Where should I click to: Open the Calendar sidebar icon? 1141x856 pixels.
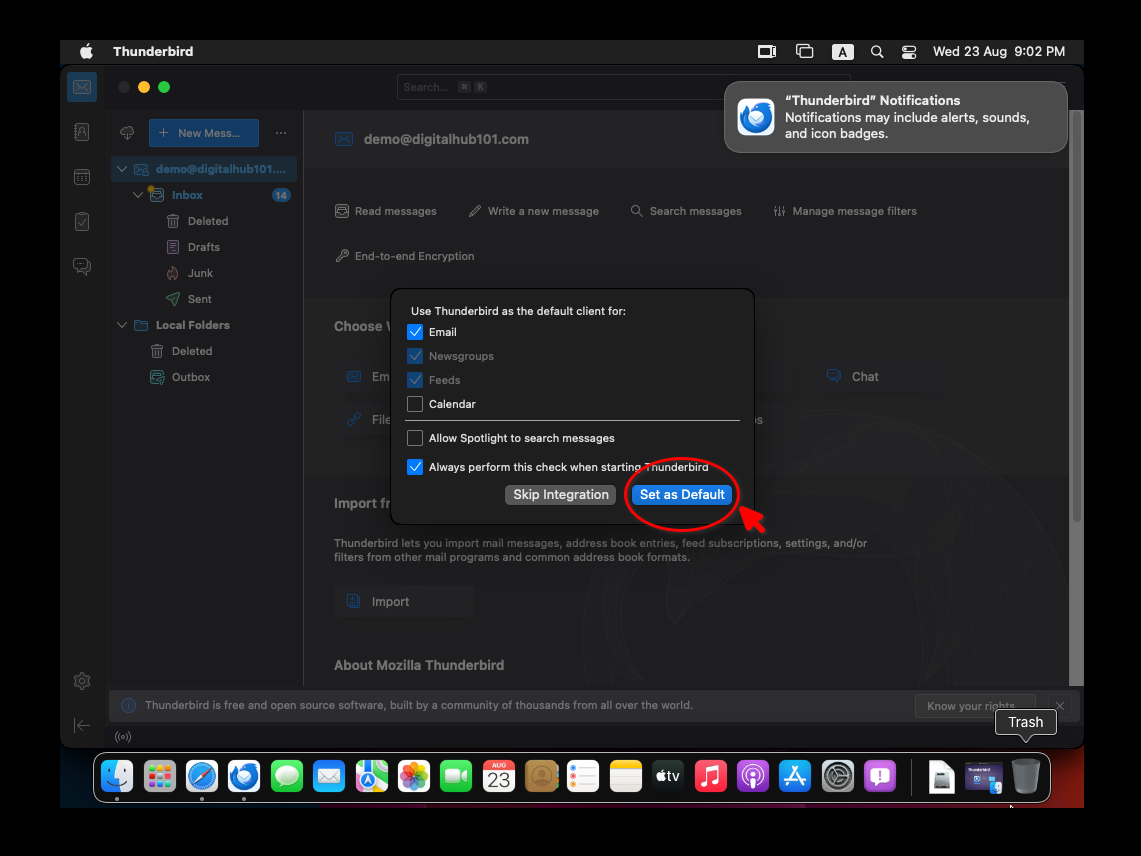click(x=82, y=177)
